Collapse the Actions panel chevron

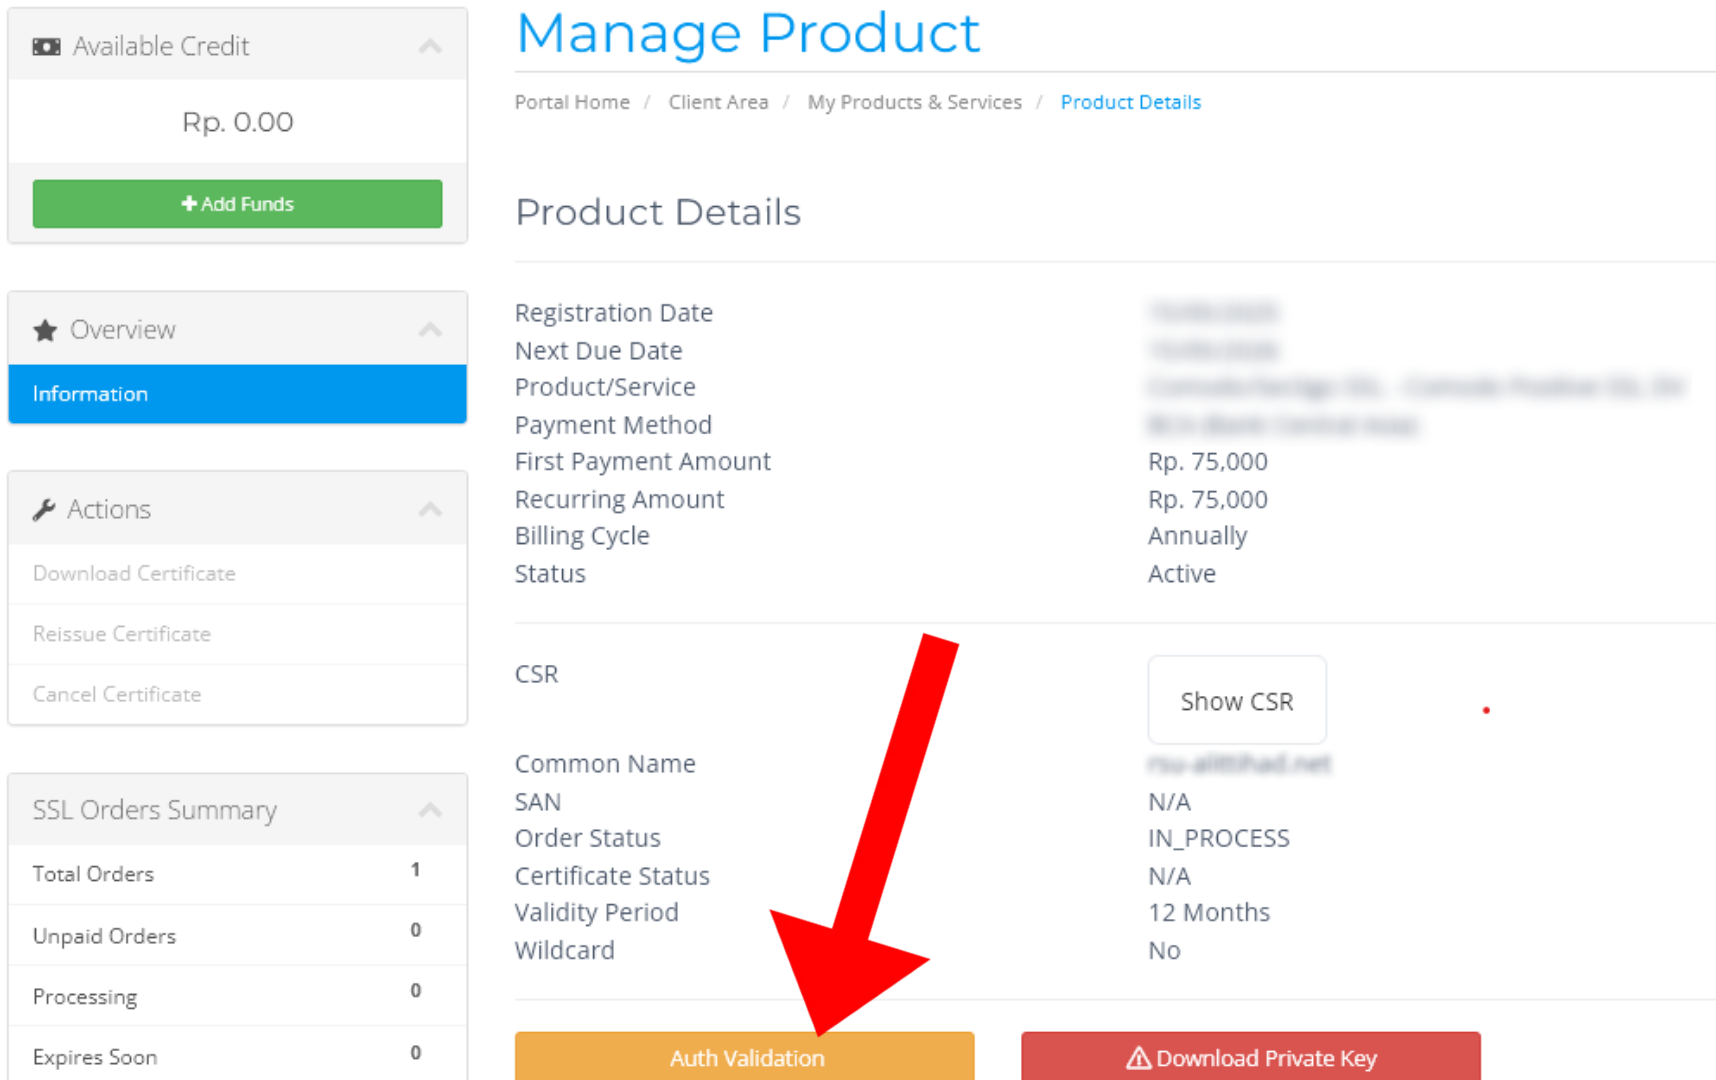click(x=430, y=510)
